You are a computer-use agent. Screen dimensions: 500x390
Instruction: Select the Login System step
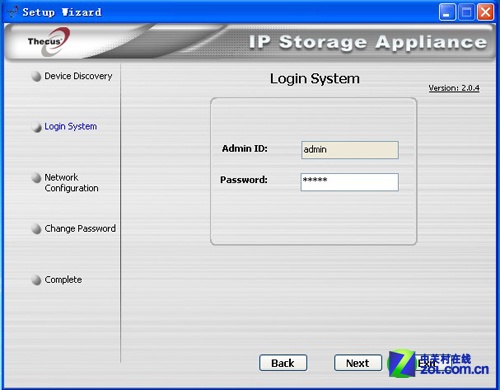(x=71, y=126)
